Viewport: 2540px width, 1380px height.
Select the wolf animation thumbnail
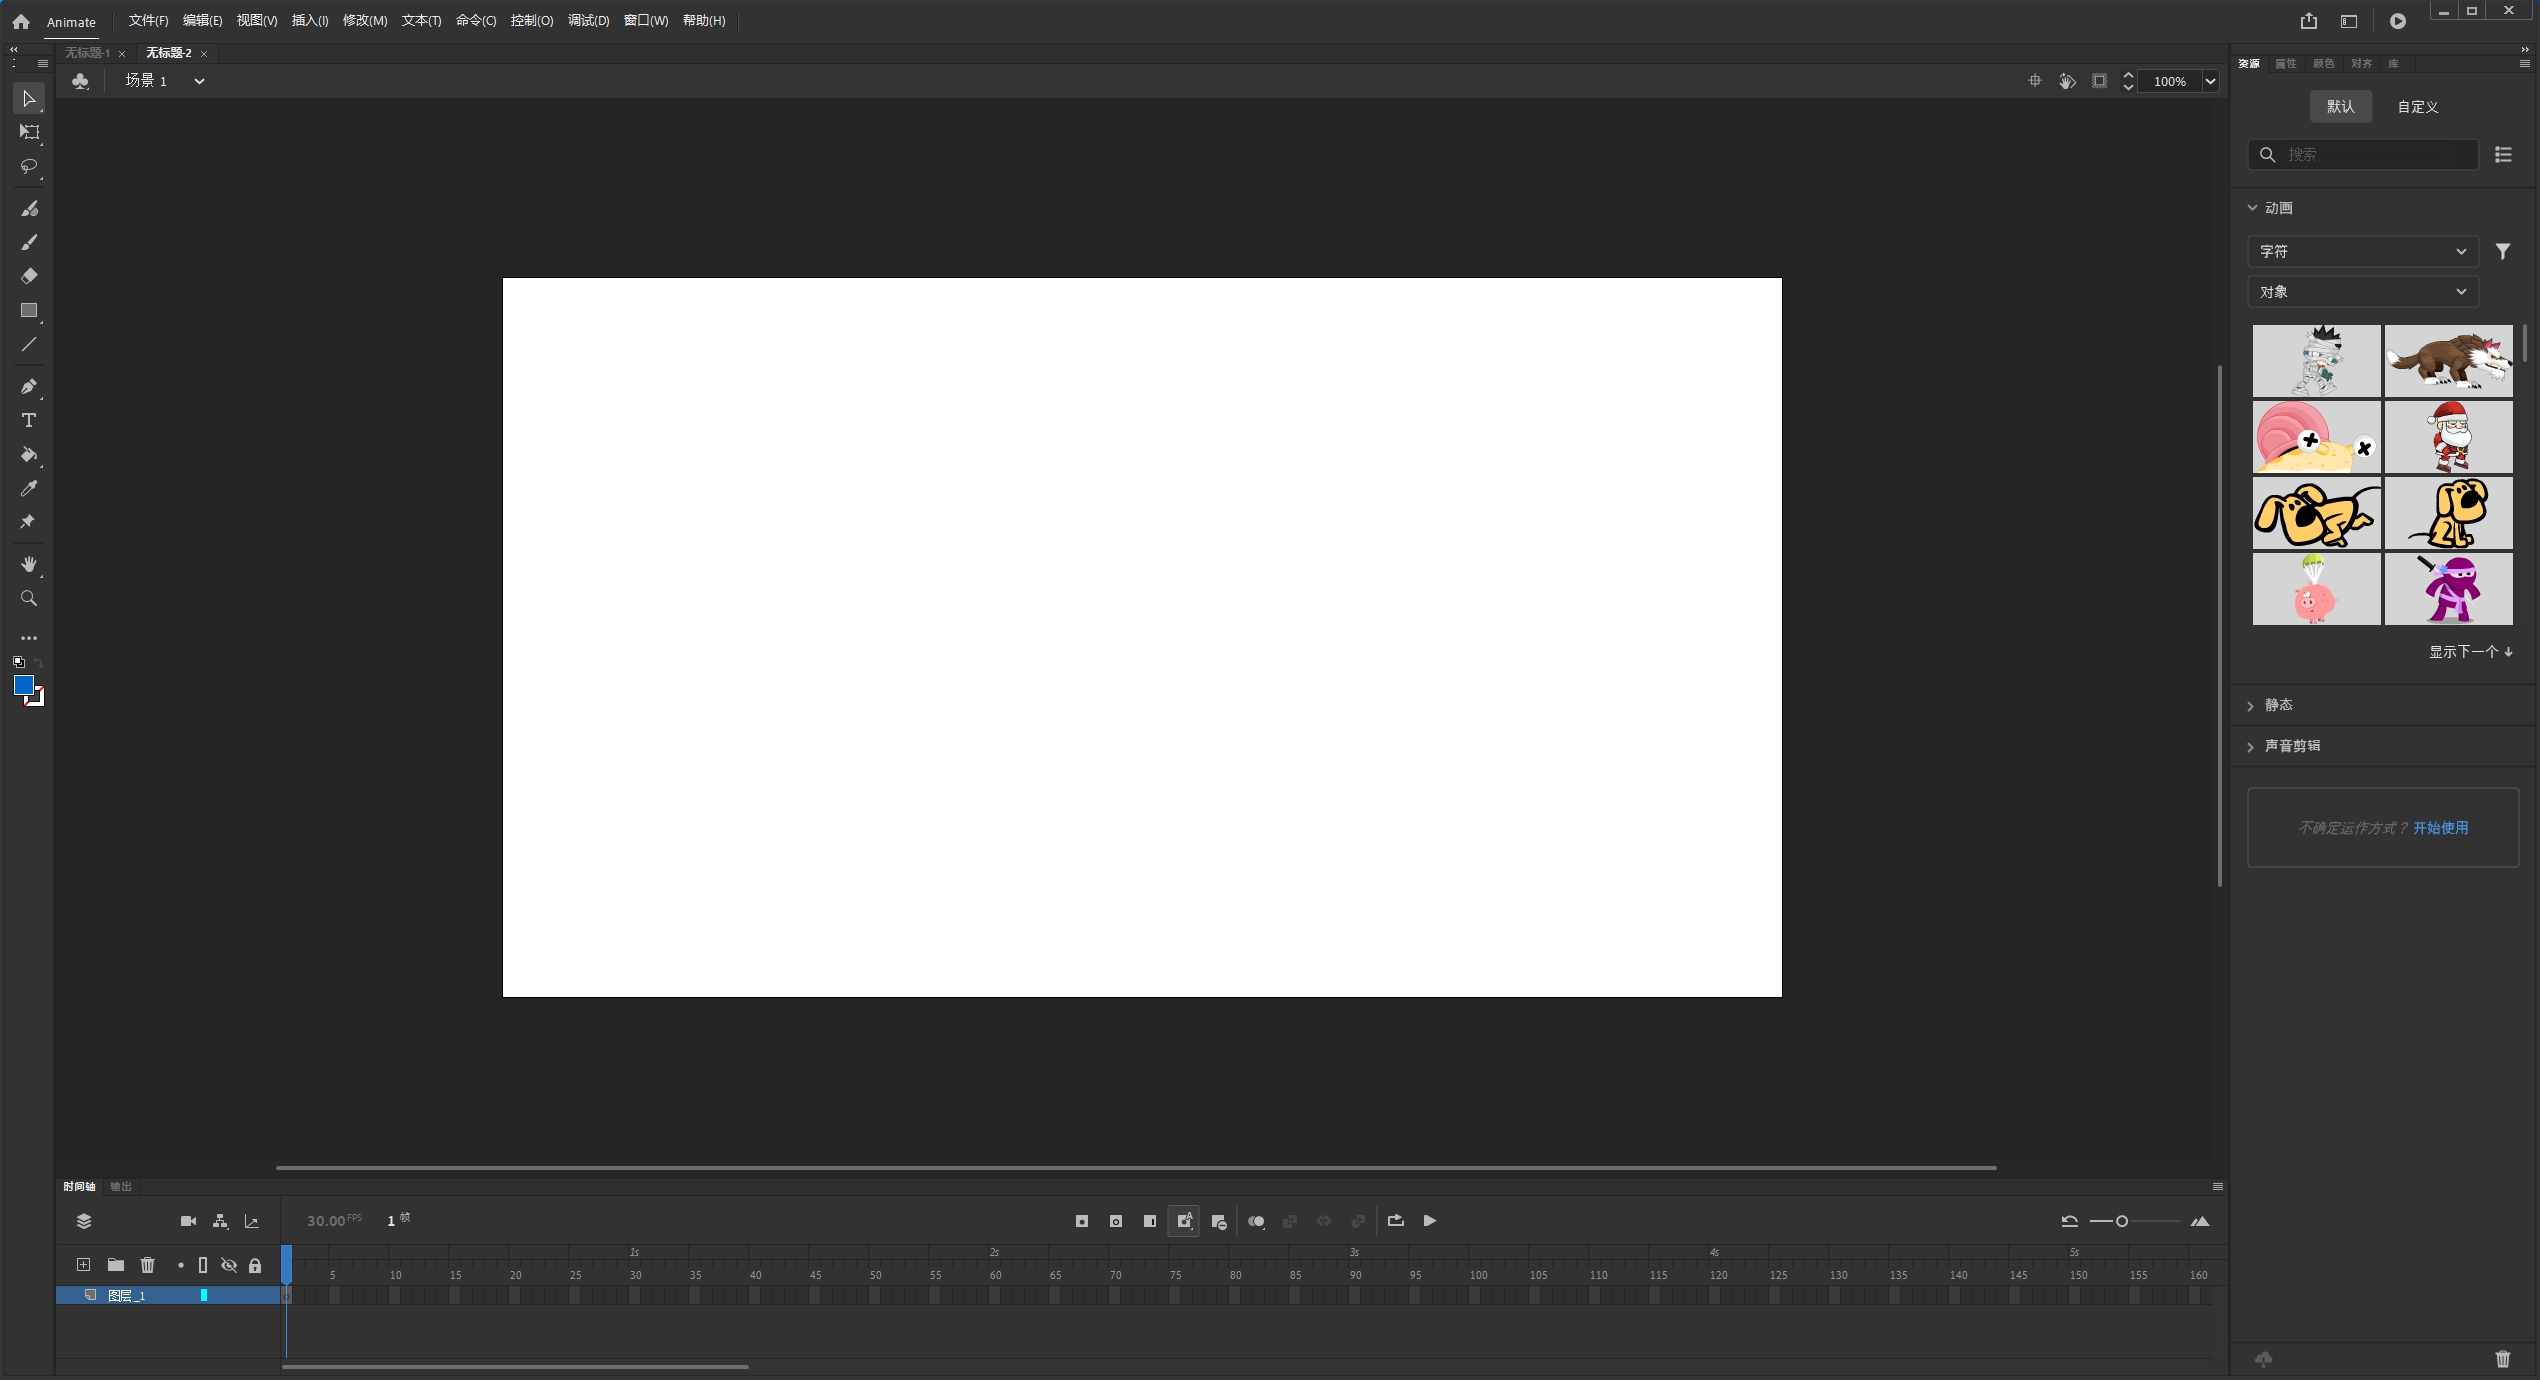click(2448, 361)
